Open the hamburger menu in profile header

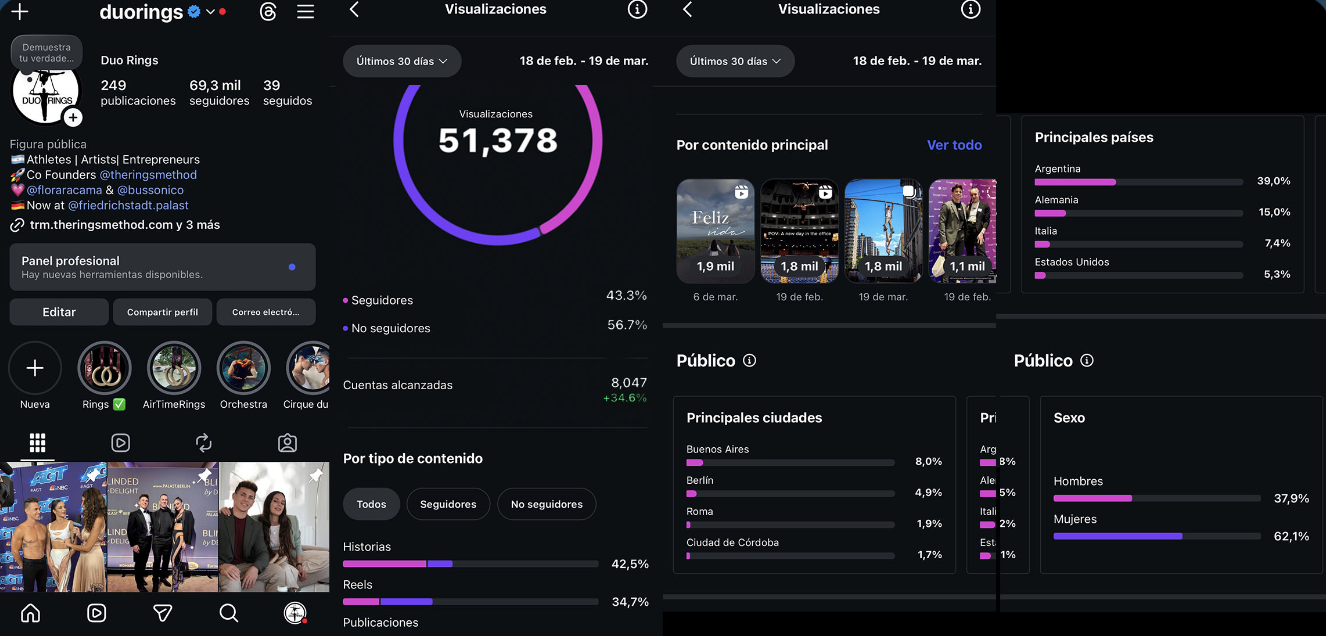pos(306,12)
